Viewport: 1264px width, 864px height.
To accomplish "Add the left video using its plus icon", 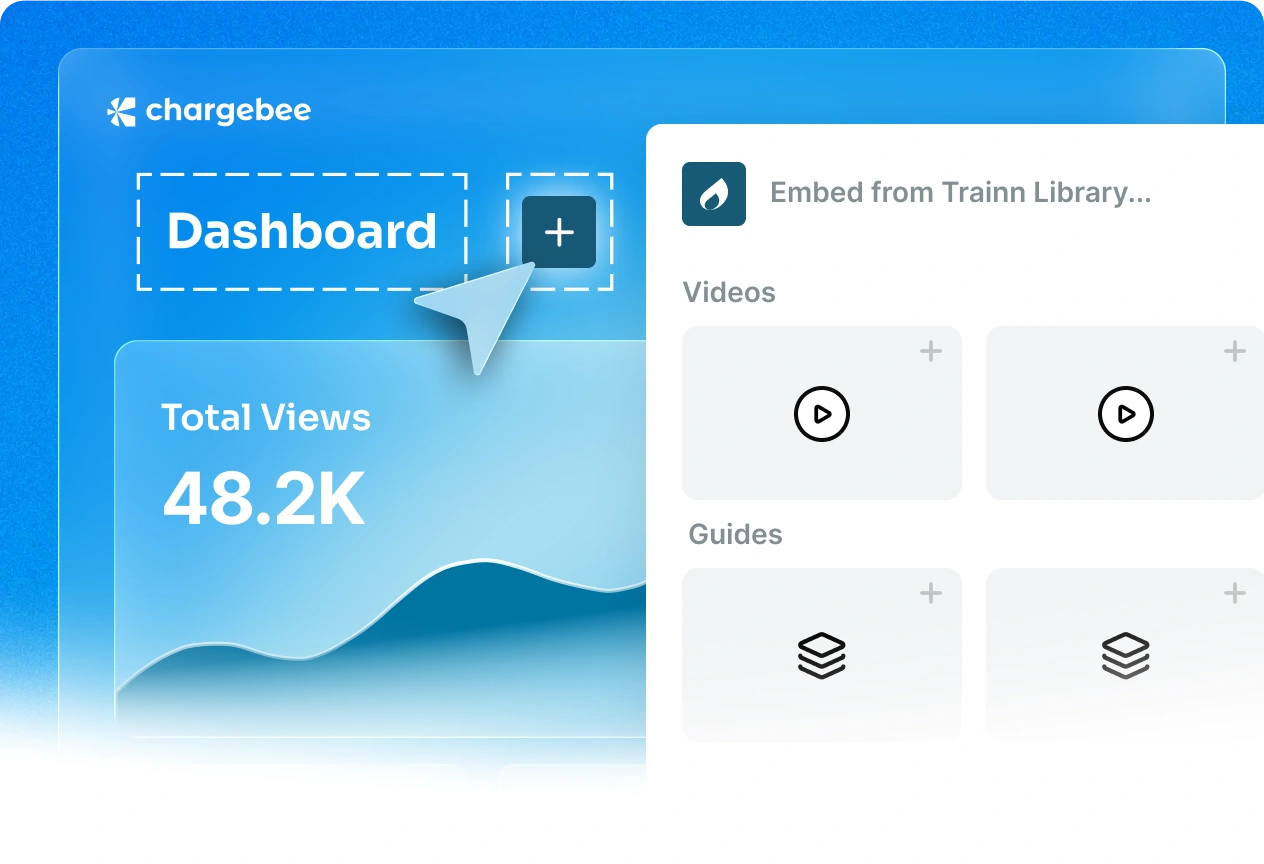I will click(931, 351).
